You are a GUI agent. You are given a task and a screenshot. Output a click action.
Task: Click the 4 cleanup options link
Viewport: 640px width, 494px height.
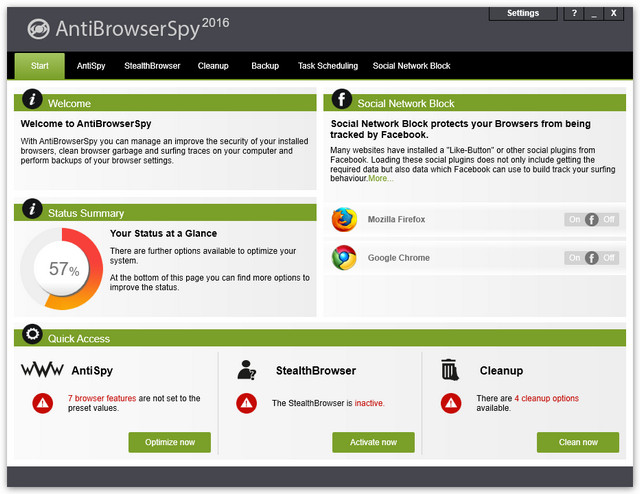point(547,398)
